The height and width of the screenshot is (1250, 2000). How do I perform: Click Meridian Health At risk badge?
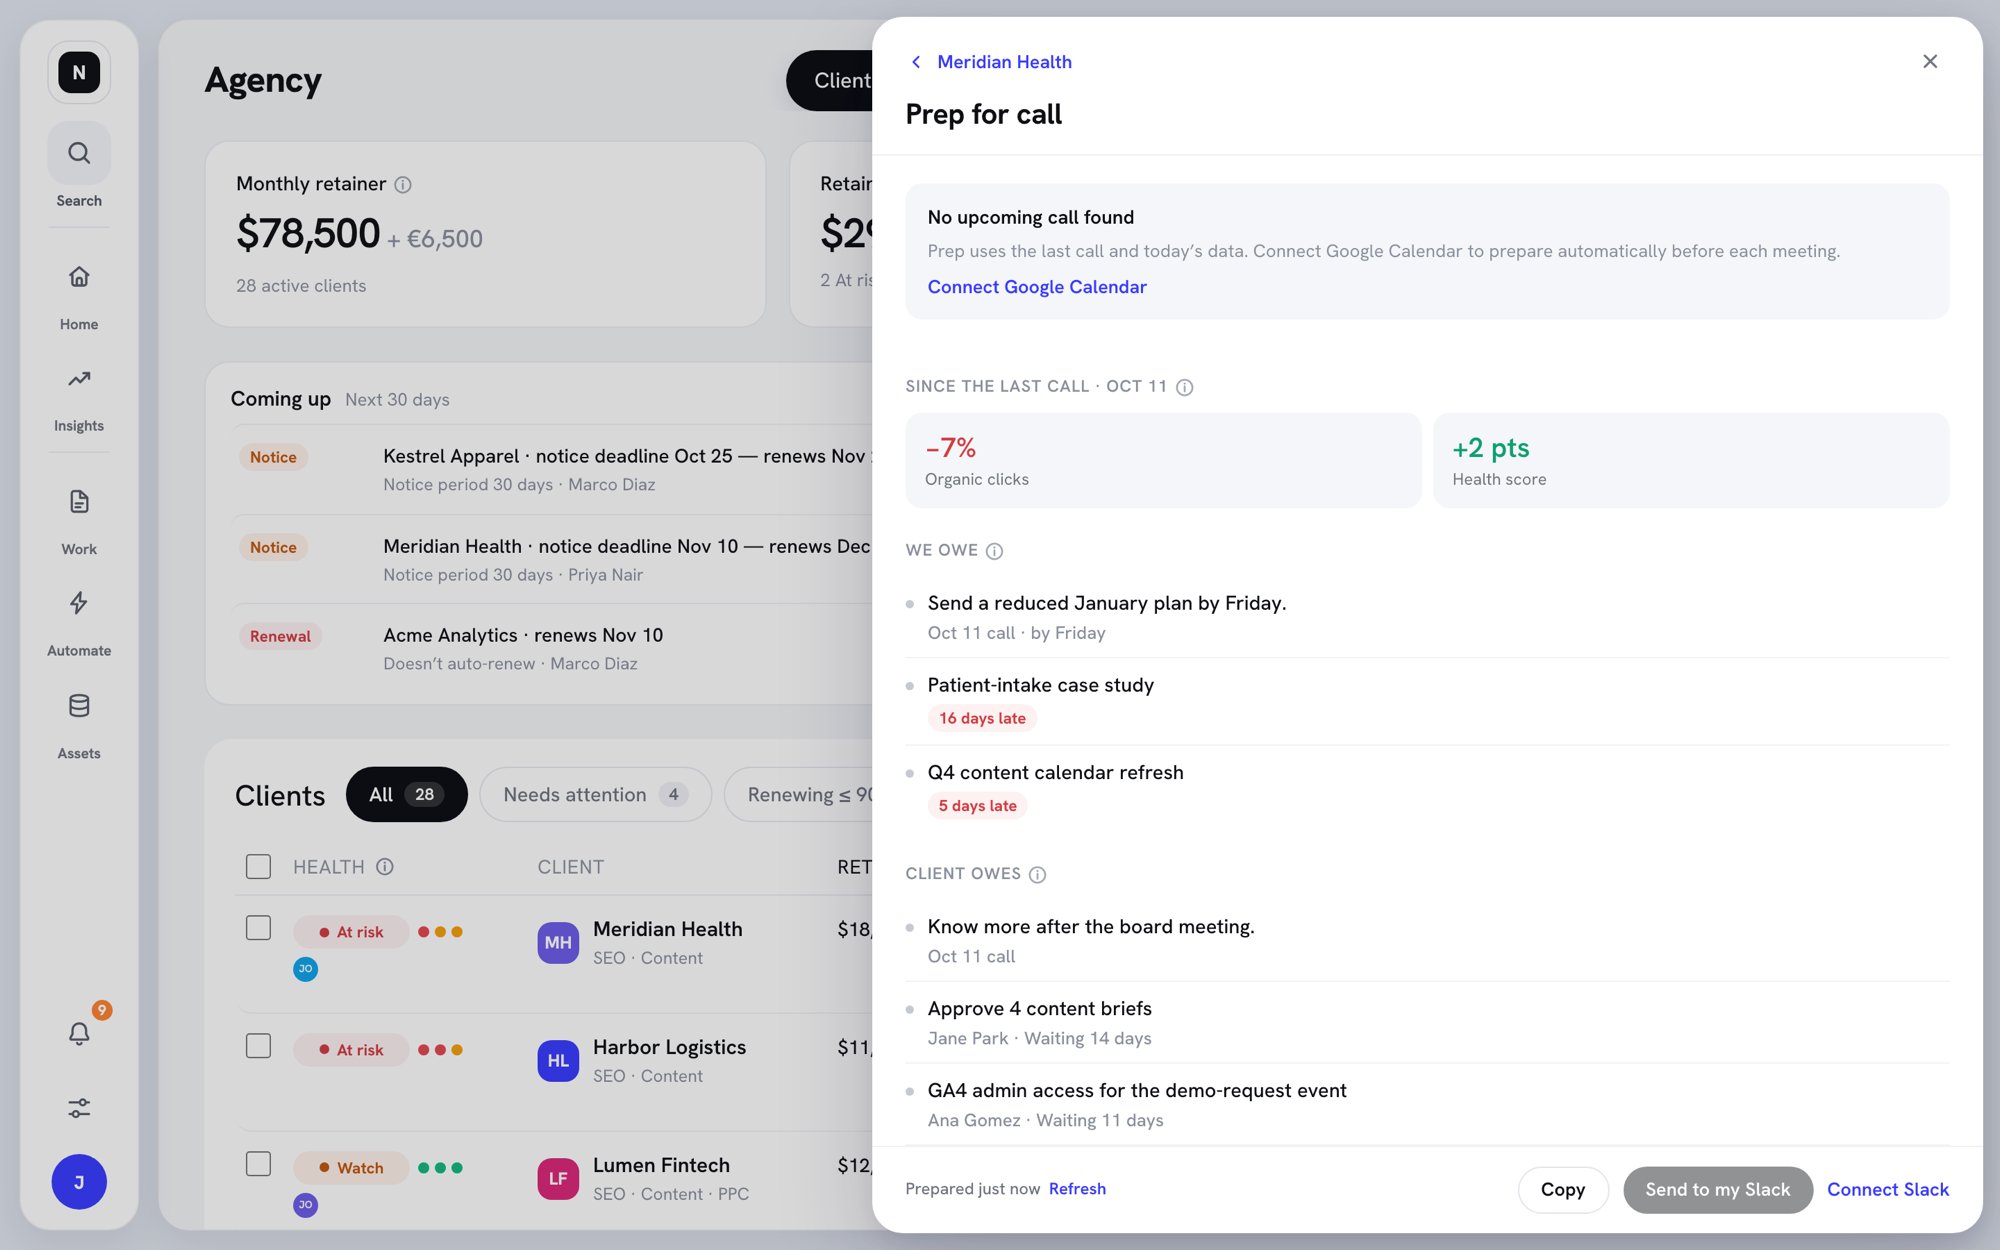[x=351, y=932]
